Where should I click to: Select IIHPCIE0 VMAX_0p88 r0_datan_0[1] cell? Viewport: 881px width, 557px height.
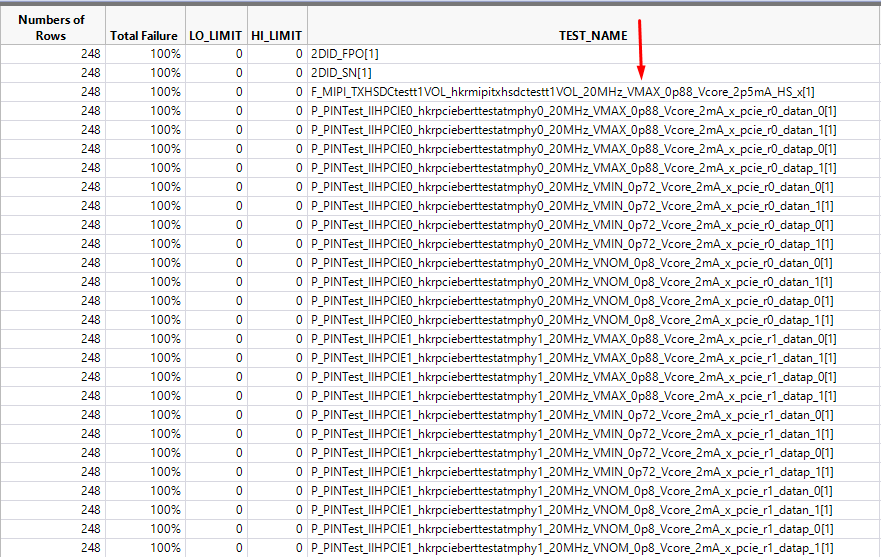coord(593,111)
